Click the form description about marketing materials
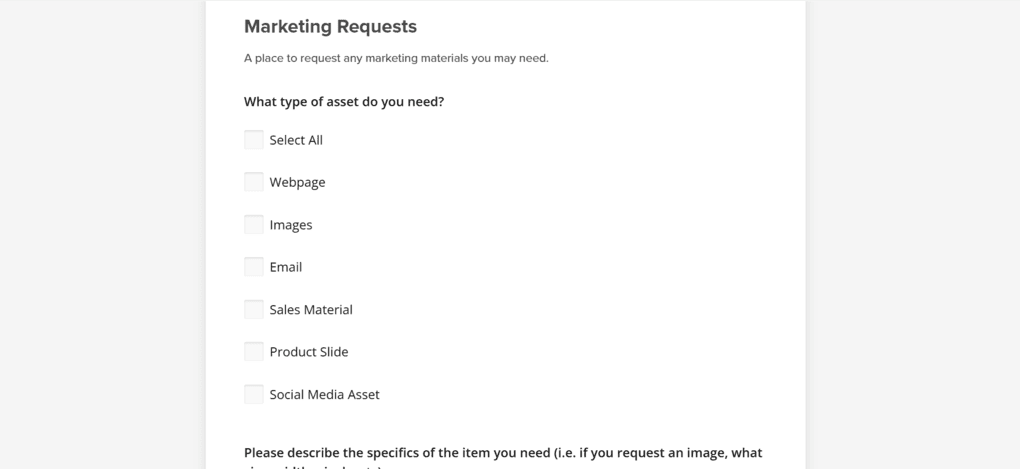Screen dimensions: 1020x469 pos(396,58)
